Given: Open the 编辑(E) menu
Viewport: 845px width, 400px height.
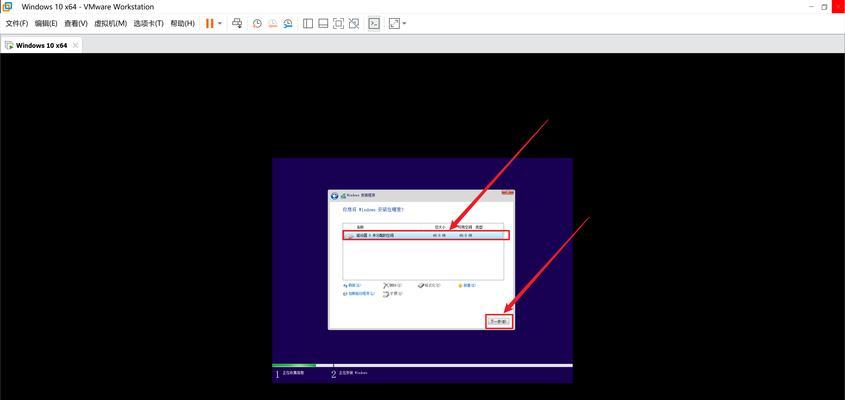Looking at the screenshot, I should (46, 24).
